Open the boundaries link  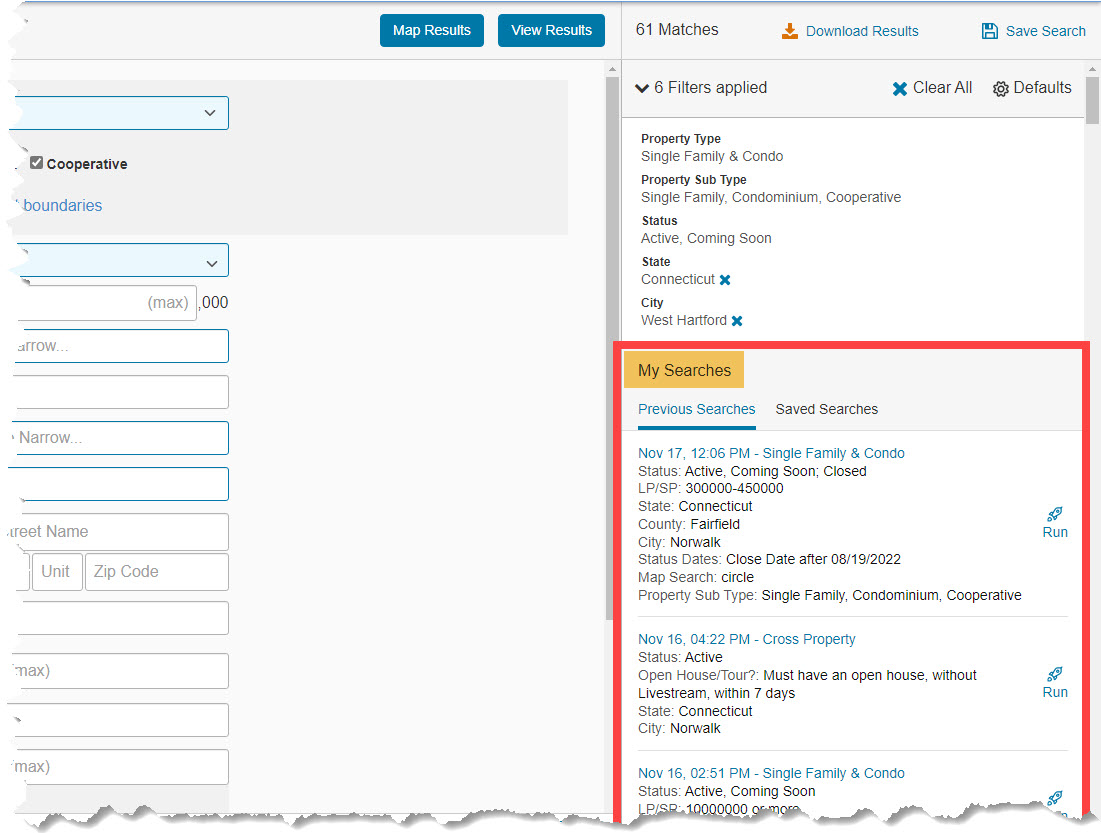(x=62, y=205)
